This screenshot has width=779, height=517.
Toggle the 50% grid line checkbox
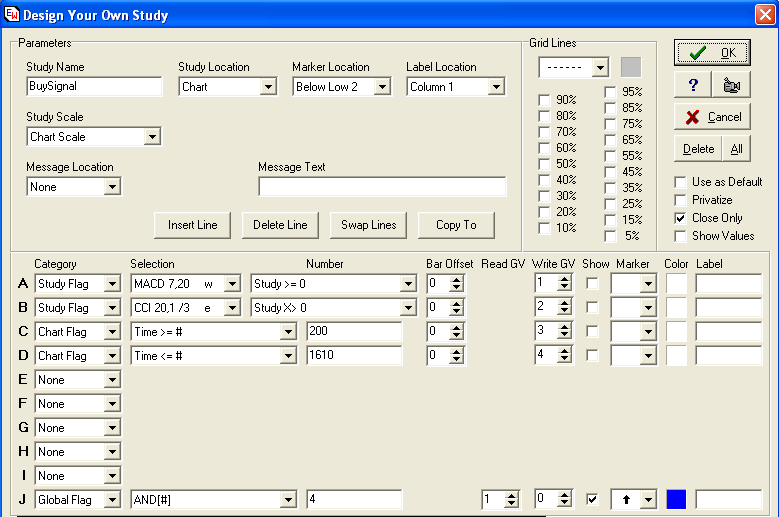(x=544, y=164)
